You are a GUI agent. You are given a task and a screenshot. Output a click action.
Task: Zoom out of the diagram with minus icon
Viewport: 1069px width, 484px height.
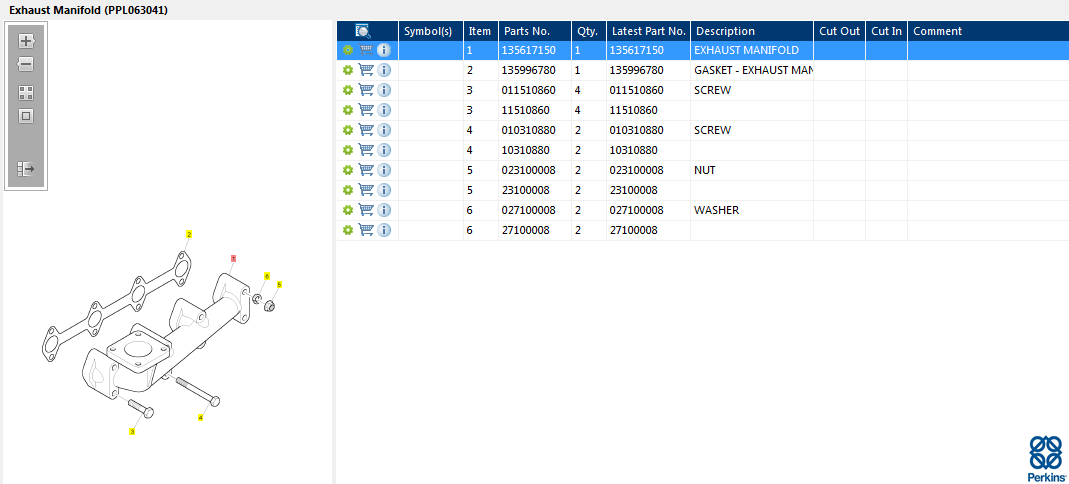tap(26, 65)
